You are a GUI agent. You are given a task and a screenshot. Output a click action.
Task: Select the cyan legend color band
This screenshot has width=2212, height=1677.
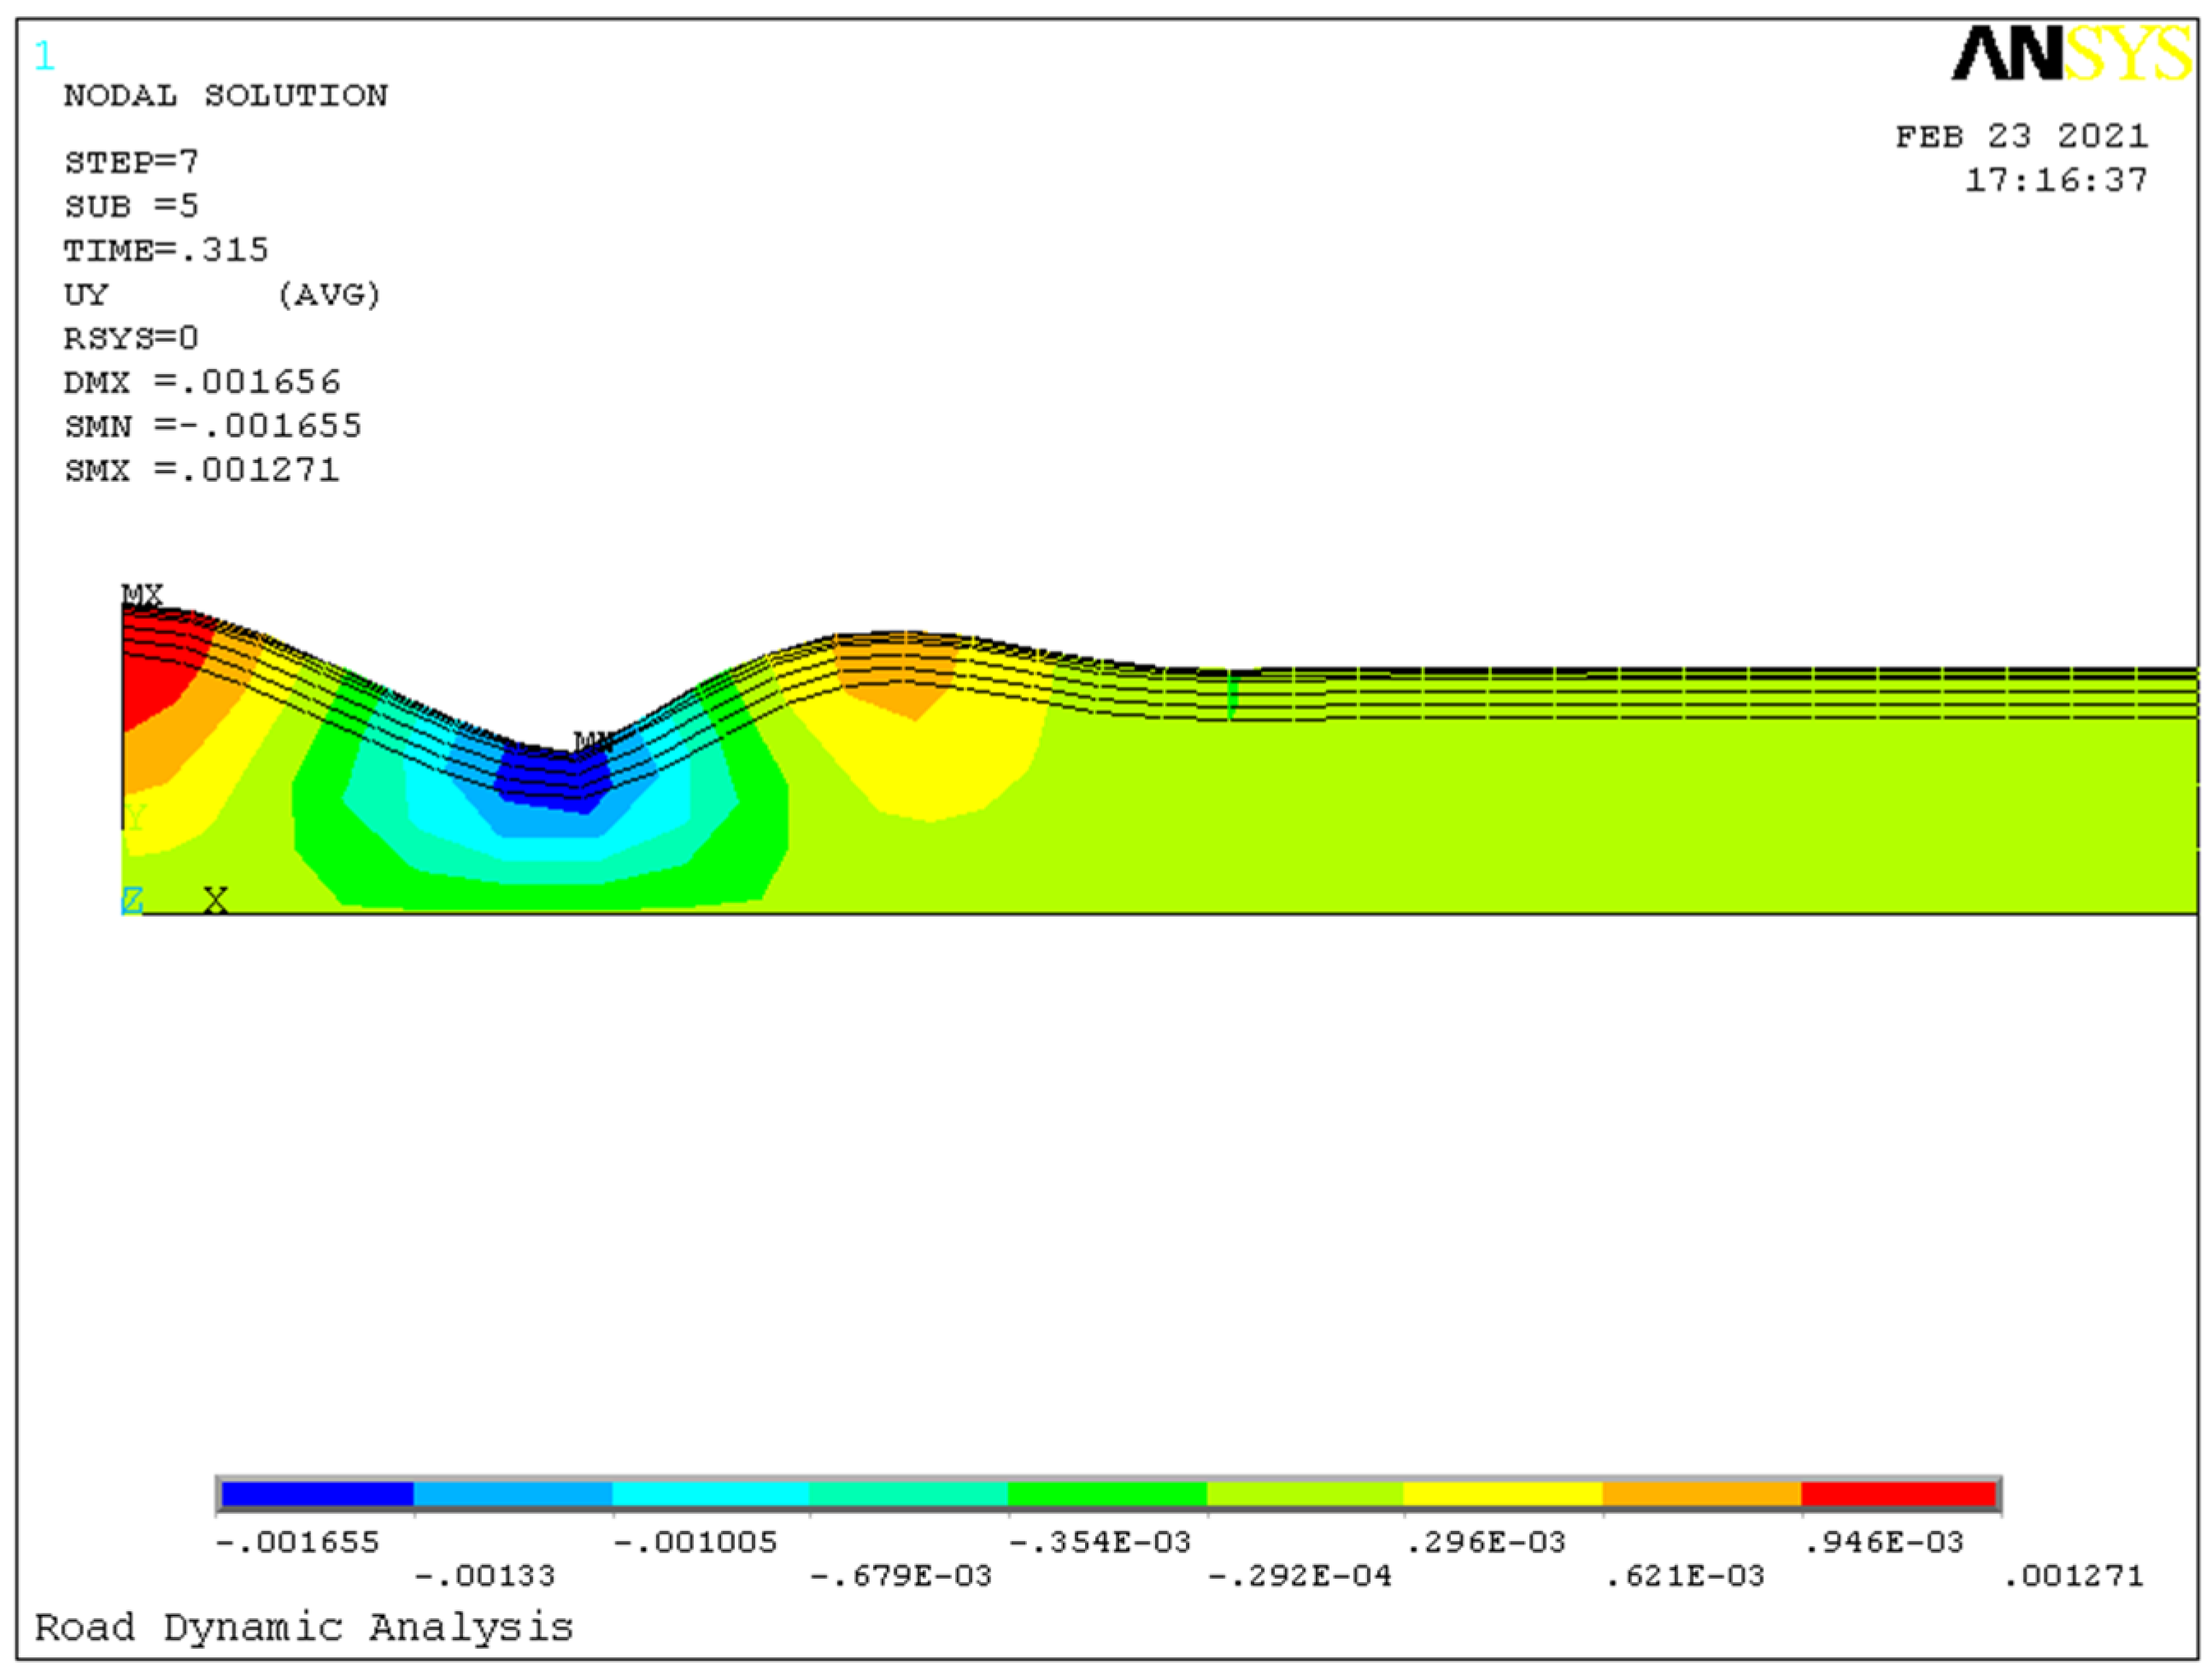coord(710,1494)
